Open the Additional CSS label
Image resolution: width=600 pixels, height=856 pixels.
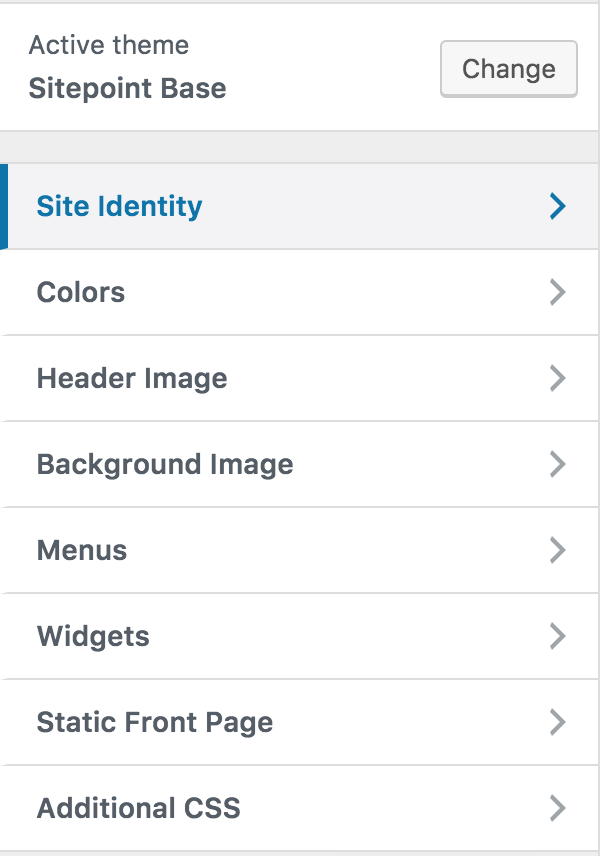pyautogui.click(x=139, y=809)
